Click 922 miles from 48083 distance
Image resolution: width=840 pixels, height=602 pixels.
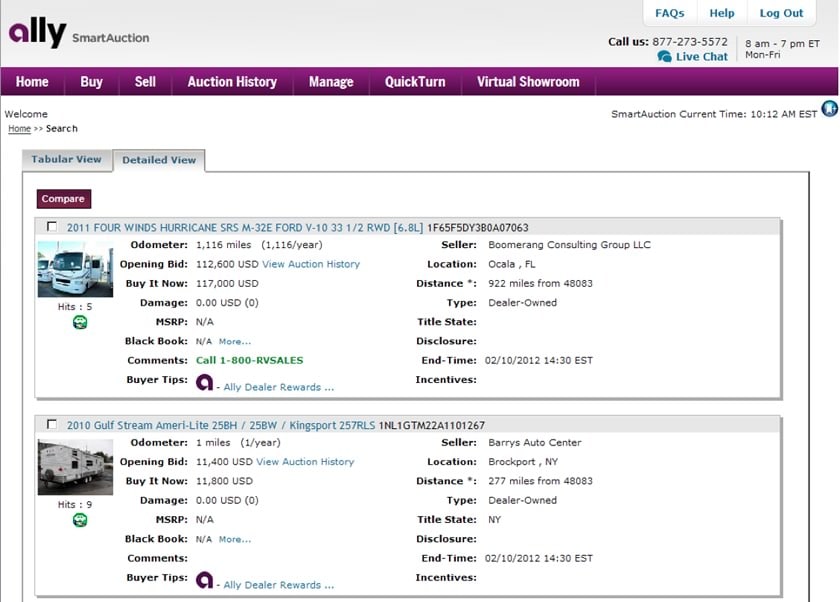point(541,283)
